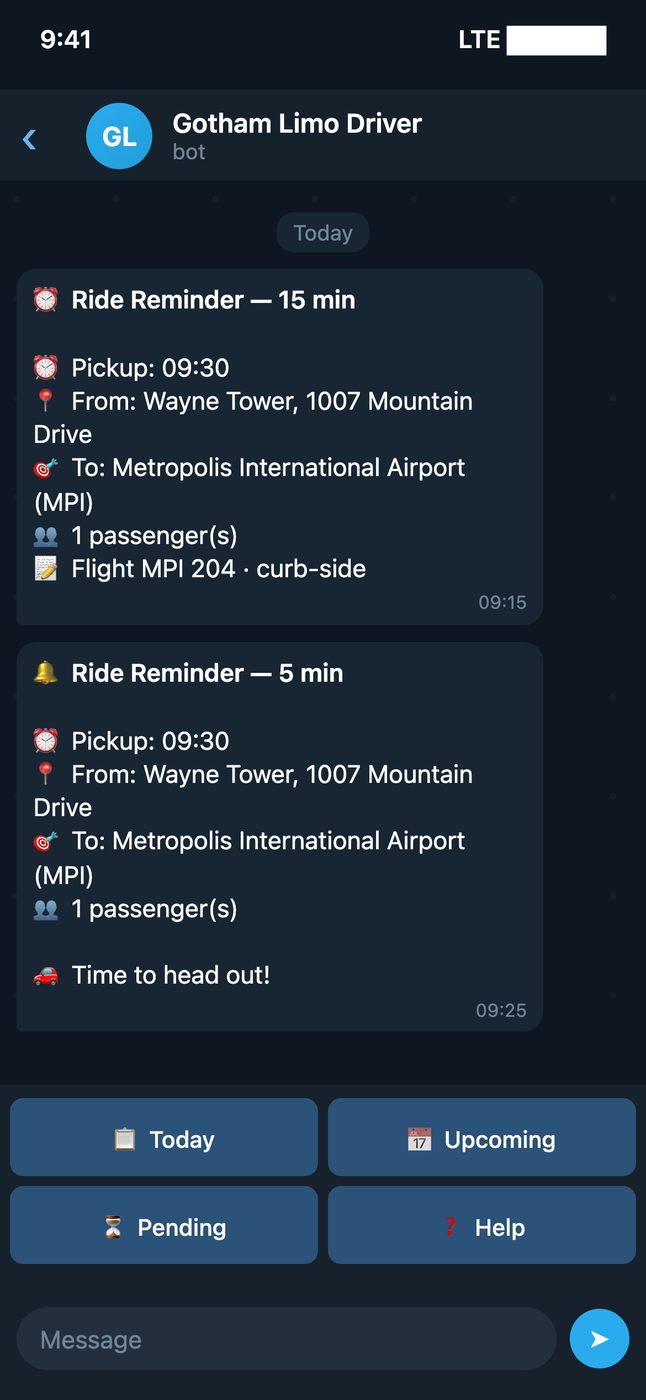Screen dimensions: 646x1400
Task: Tap the back arrow icon
Action: pos(29,139)
